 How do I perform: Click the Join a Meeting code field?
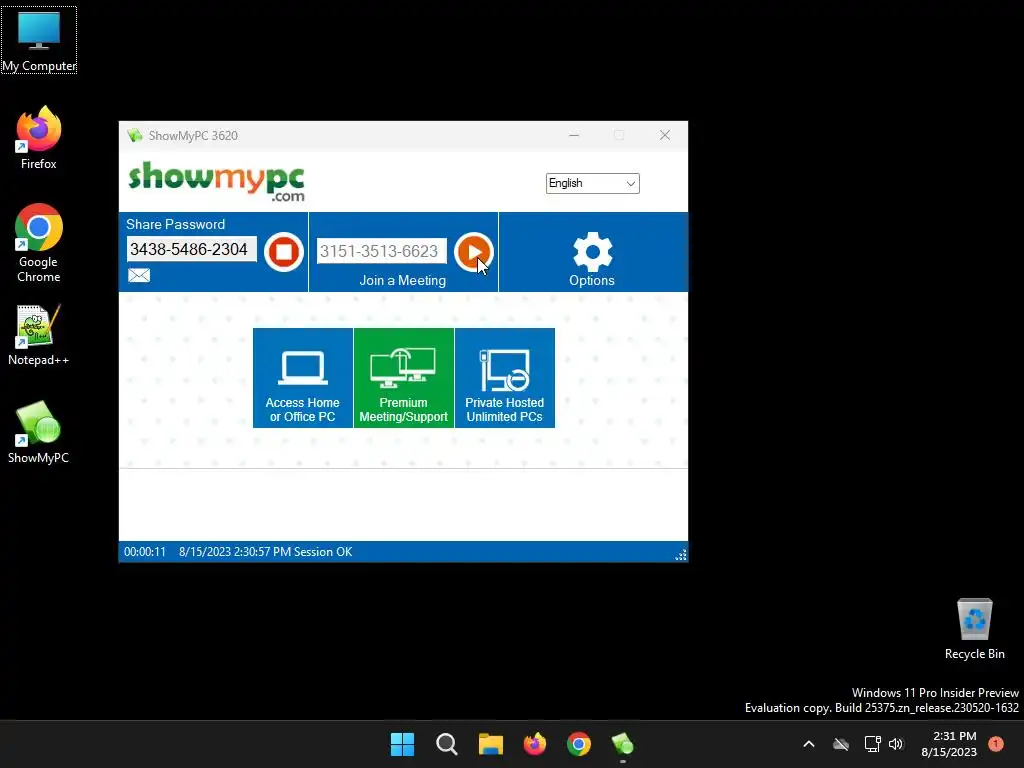(381, 251)
